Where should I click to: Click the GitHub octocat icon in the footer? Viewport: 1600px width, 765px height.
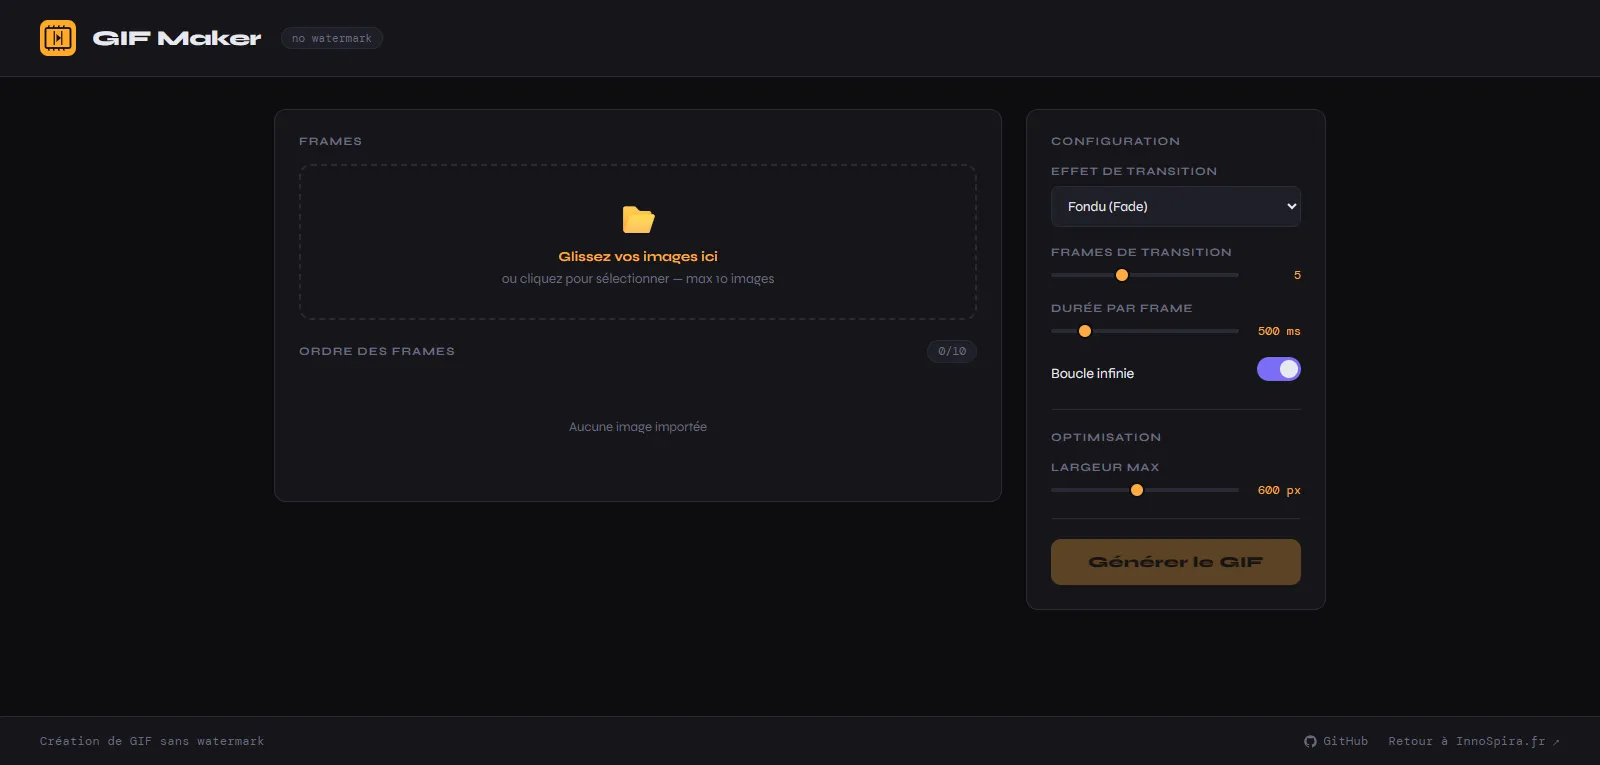[x=1310, y=741]
